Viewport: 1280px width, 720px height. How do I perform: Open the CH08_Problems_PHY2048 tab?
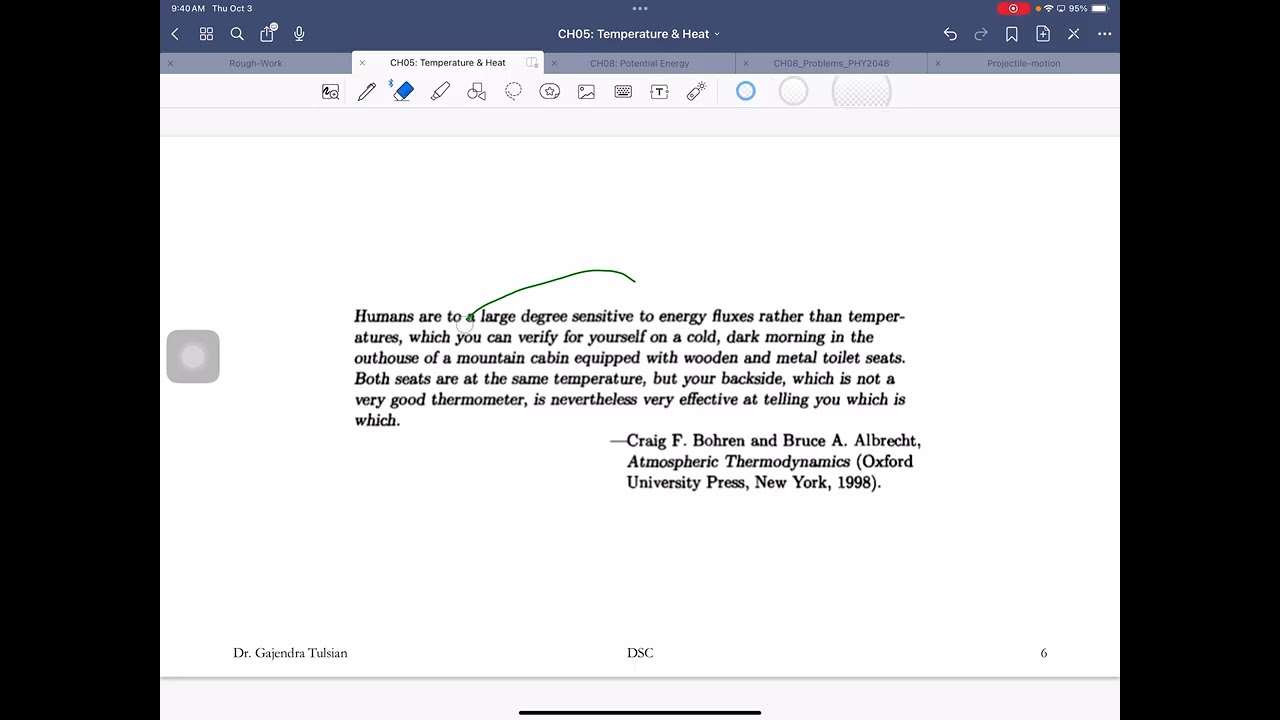click(x=831, y=63)
